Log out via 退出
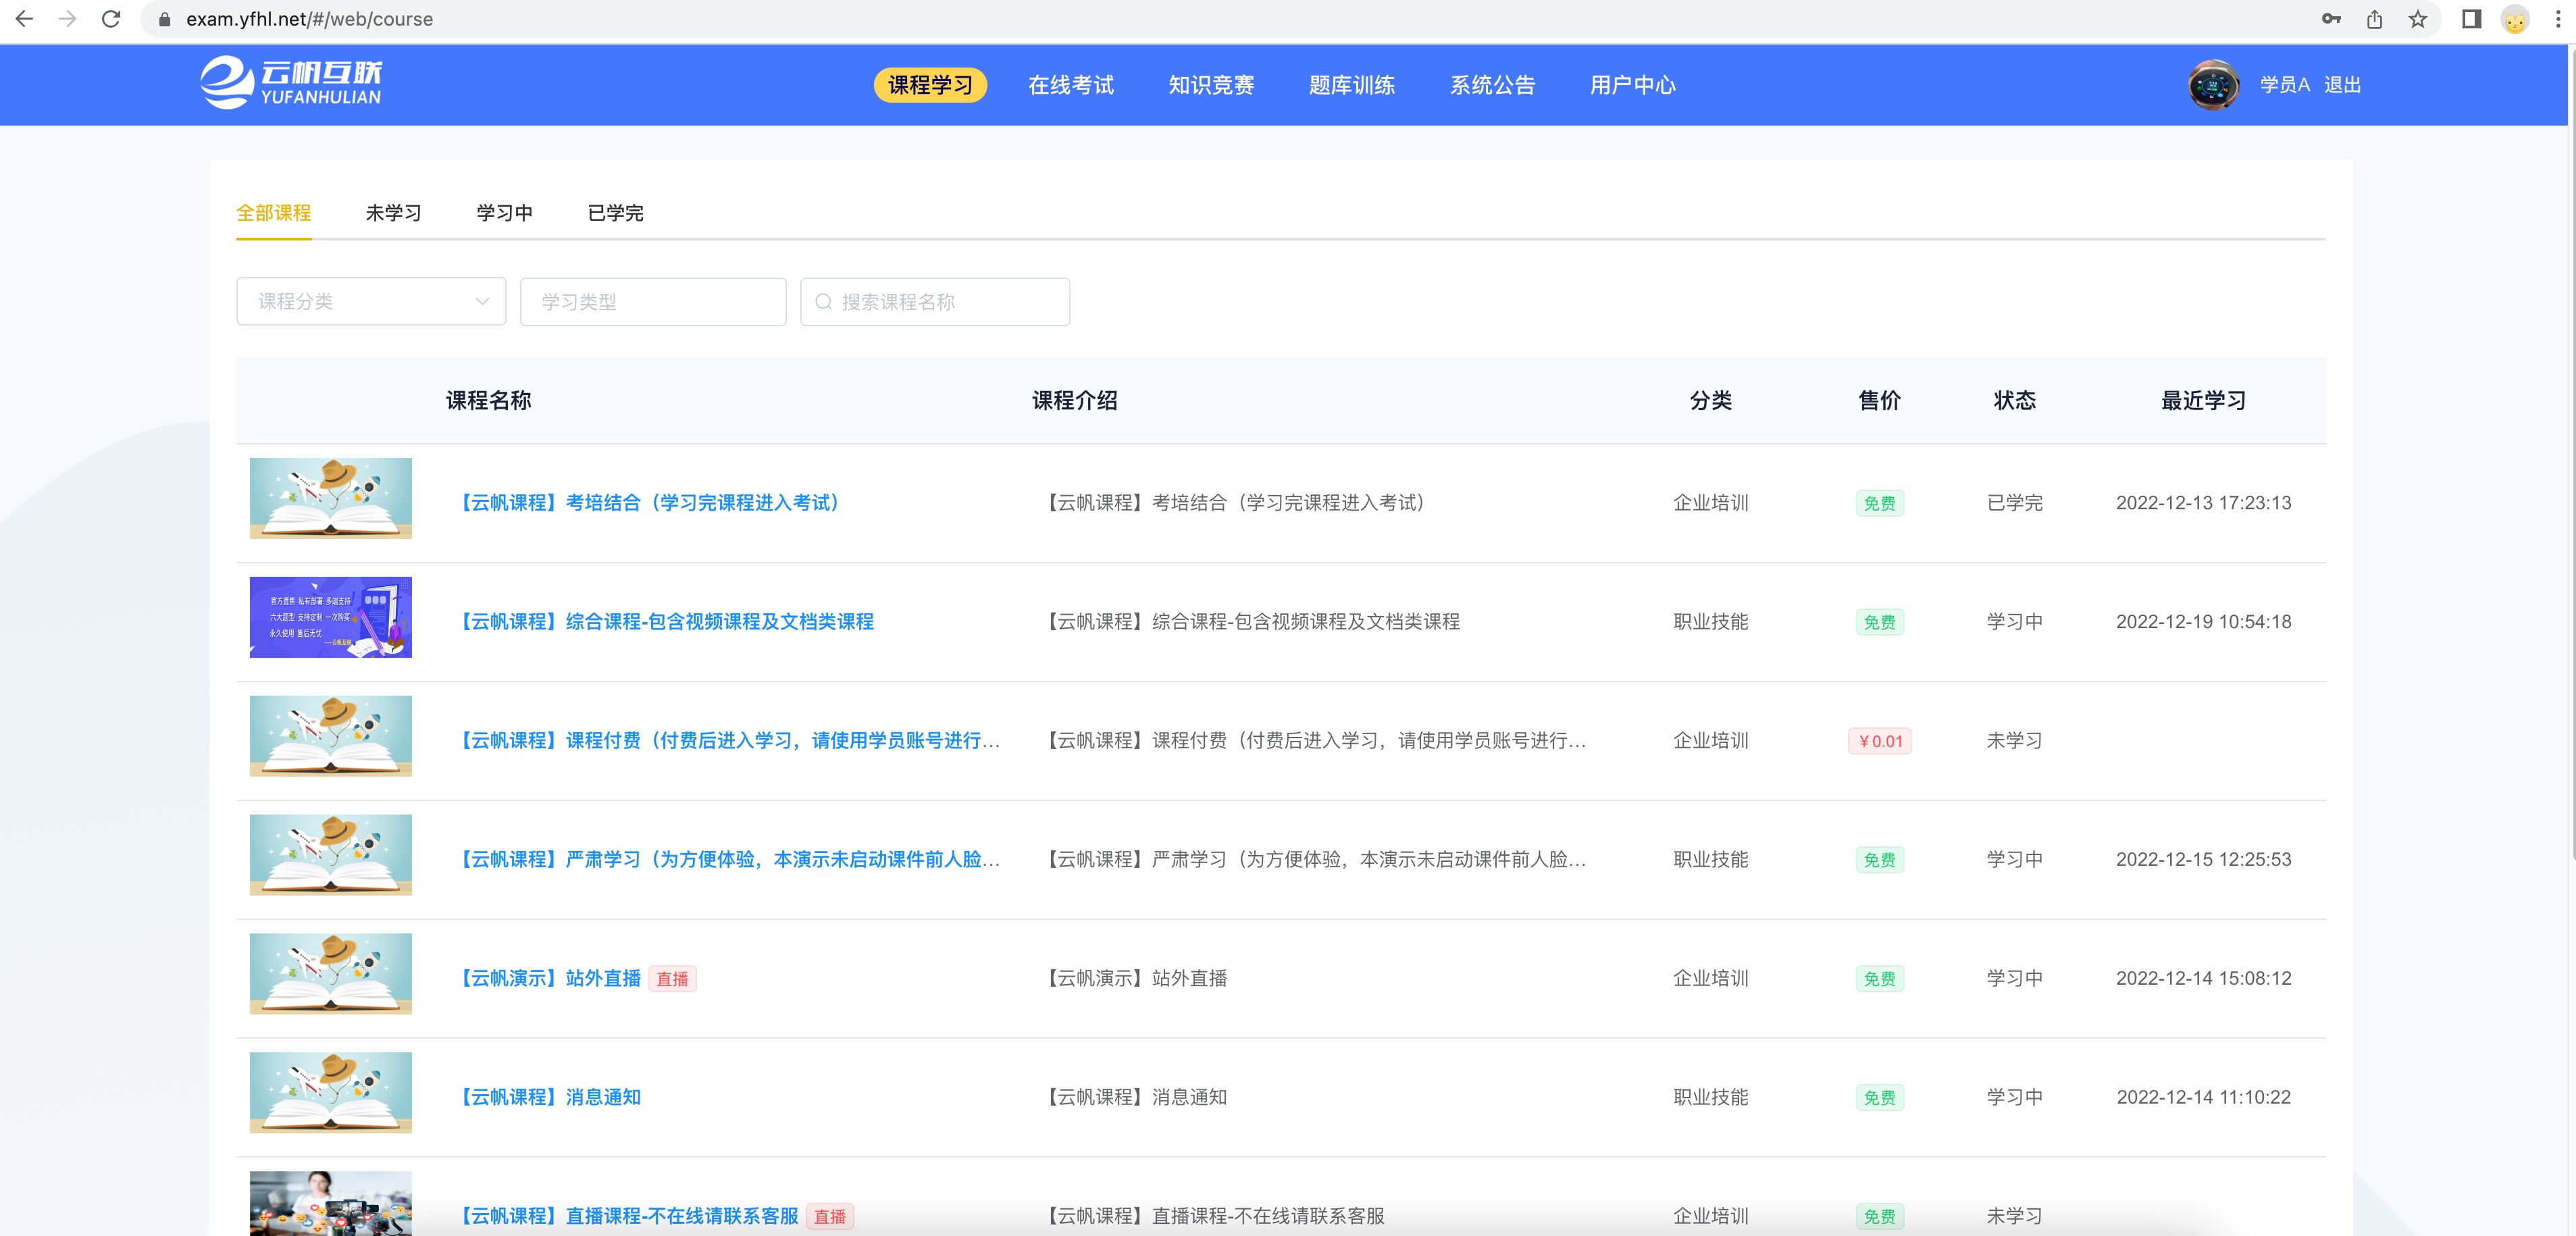Image resolution: width=2576 pixels, height=1236 pixels. (x=2342, y=85)
